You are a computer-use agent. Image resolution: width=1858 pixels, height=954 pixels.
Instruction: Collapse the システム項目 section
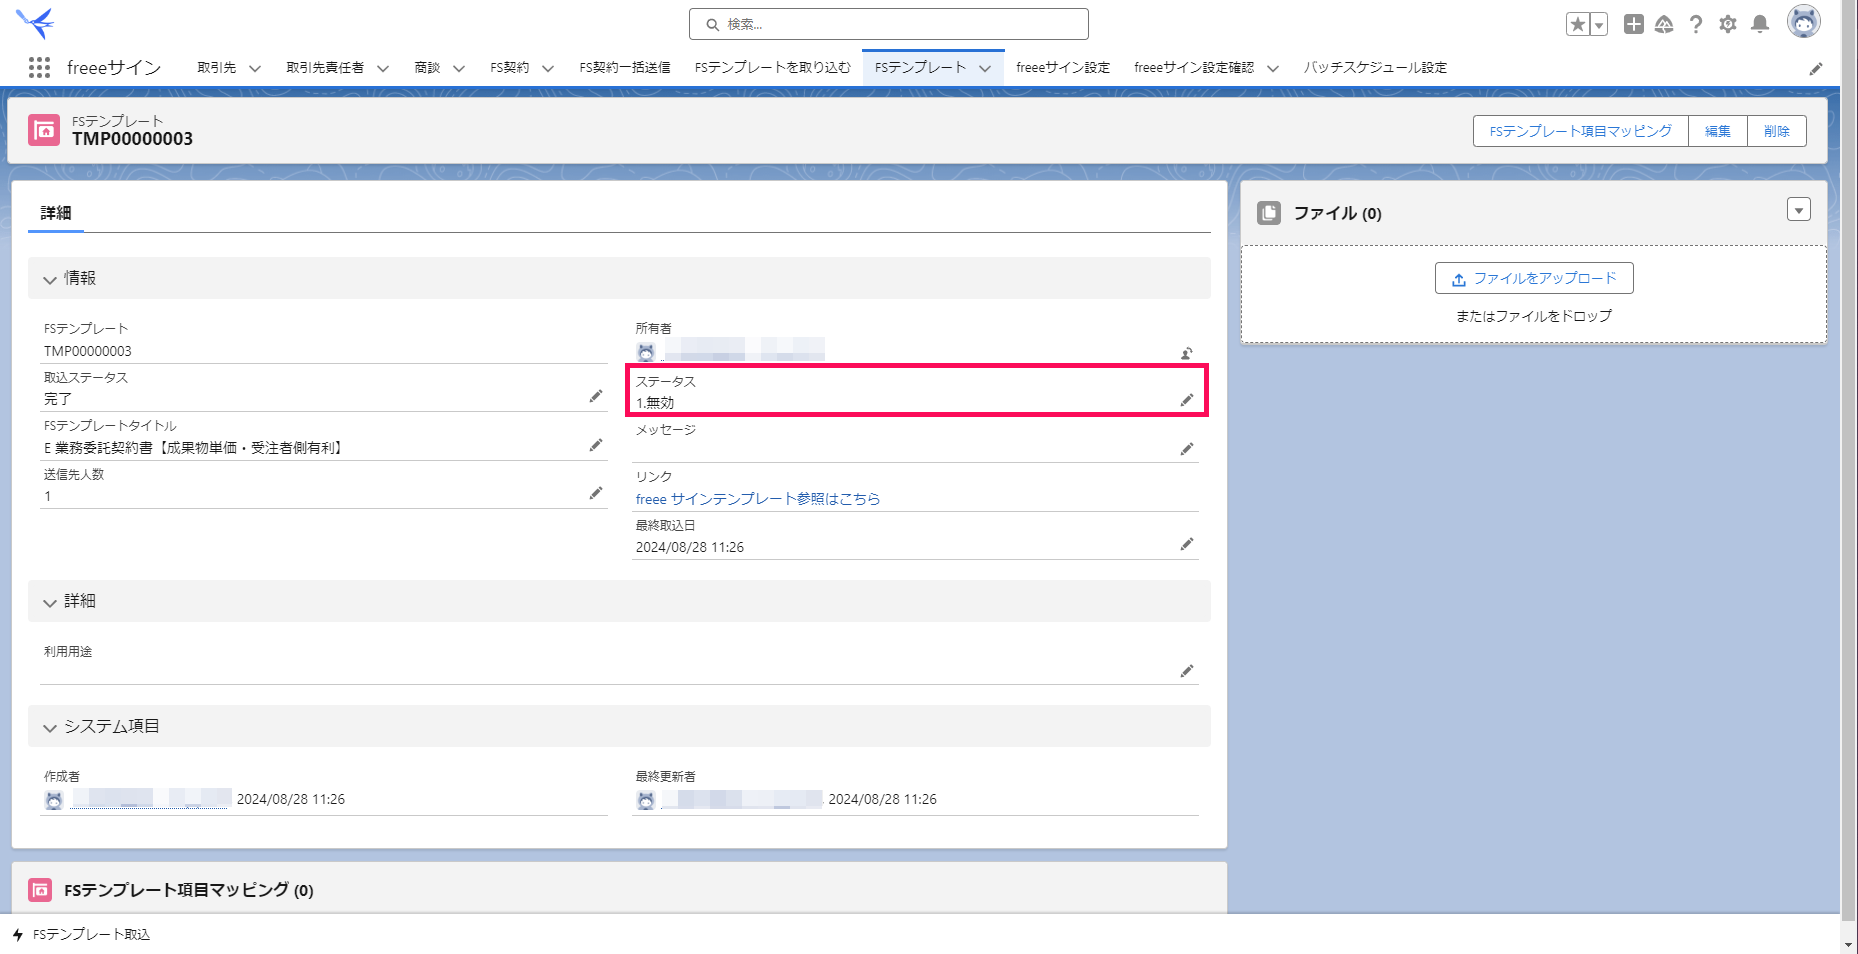(x=50, y=727)
